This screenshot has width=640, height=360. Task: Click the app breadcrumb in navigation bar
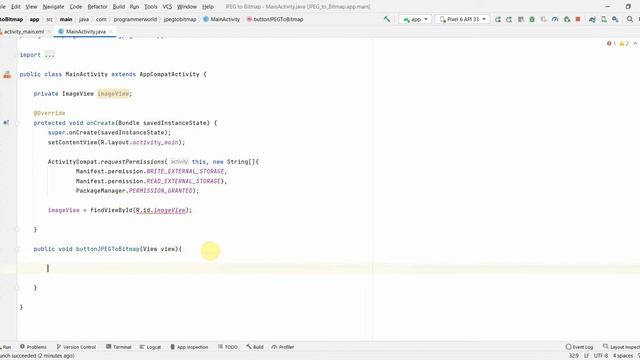(x=34, y=19)
